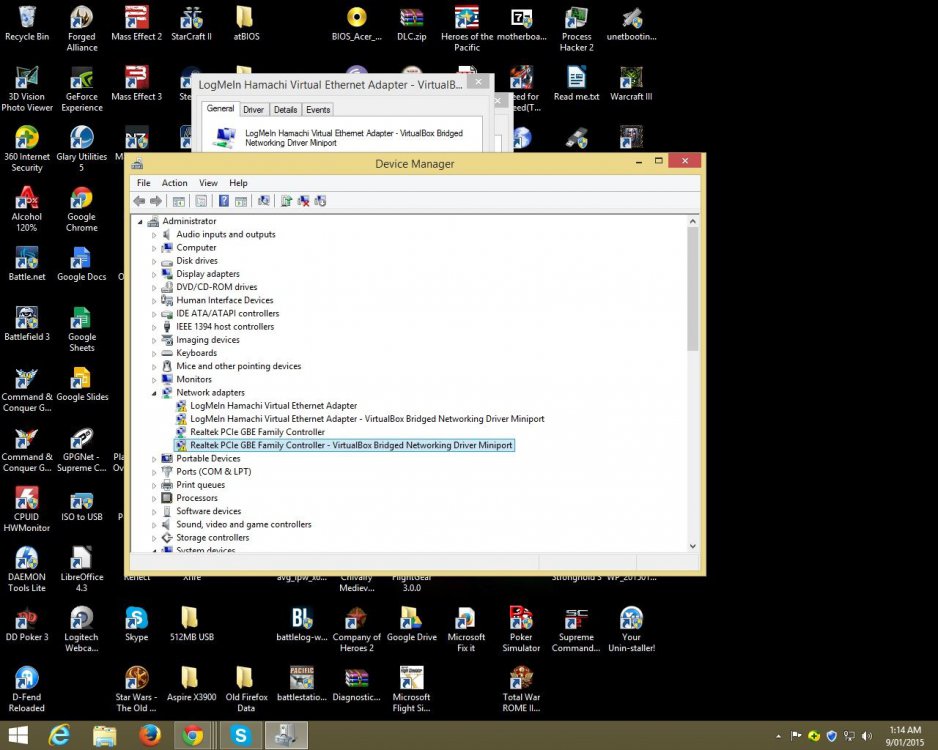This screenshot has height=750, width=938.
Task: Open Internet Explorer from the taskbar
Action: click(x=59, y=735)
